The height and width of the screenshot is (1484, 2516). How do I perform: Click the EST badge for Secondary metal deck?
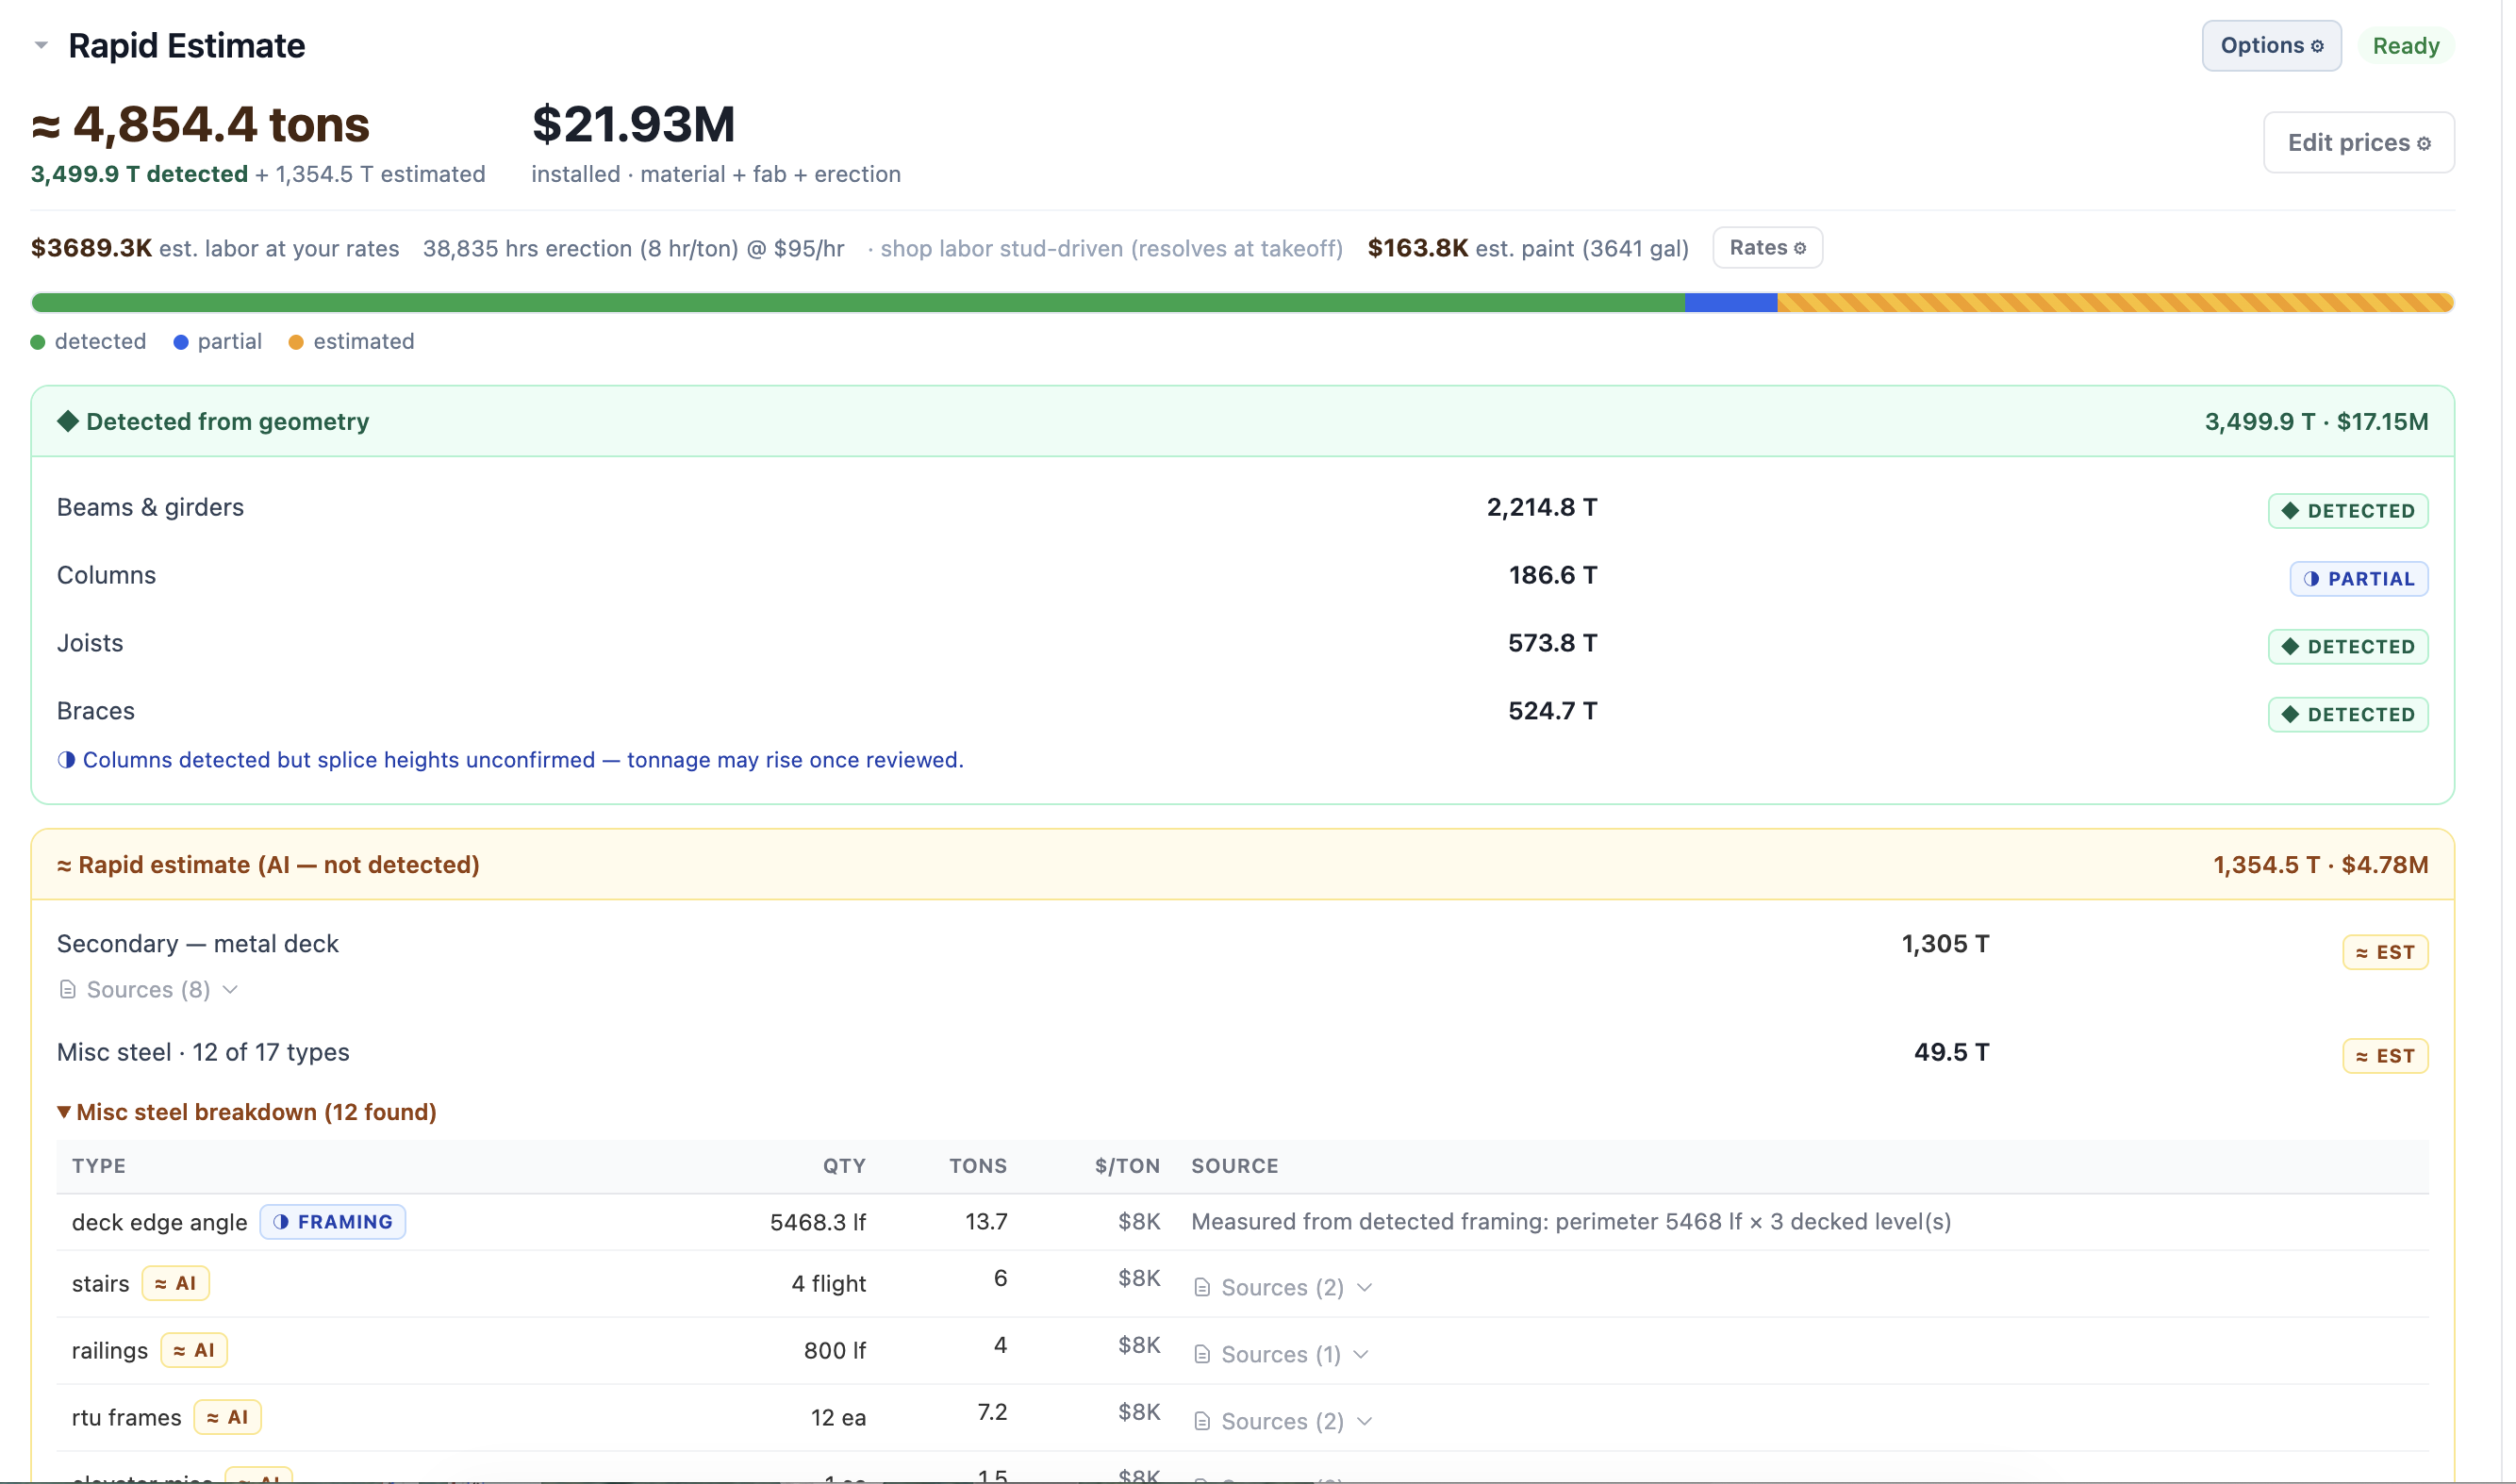pyautogui.click(x=2384, y=953)
